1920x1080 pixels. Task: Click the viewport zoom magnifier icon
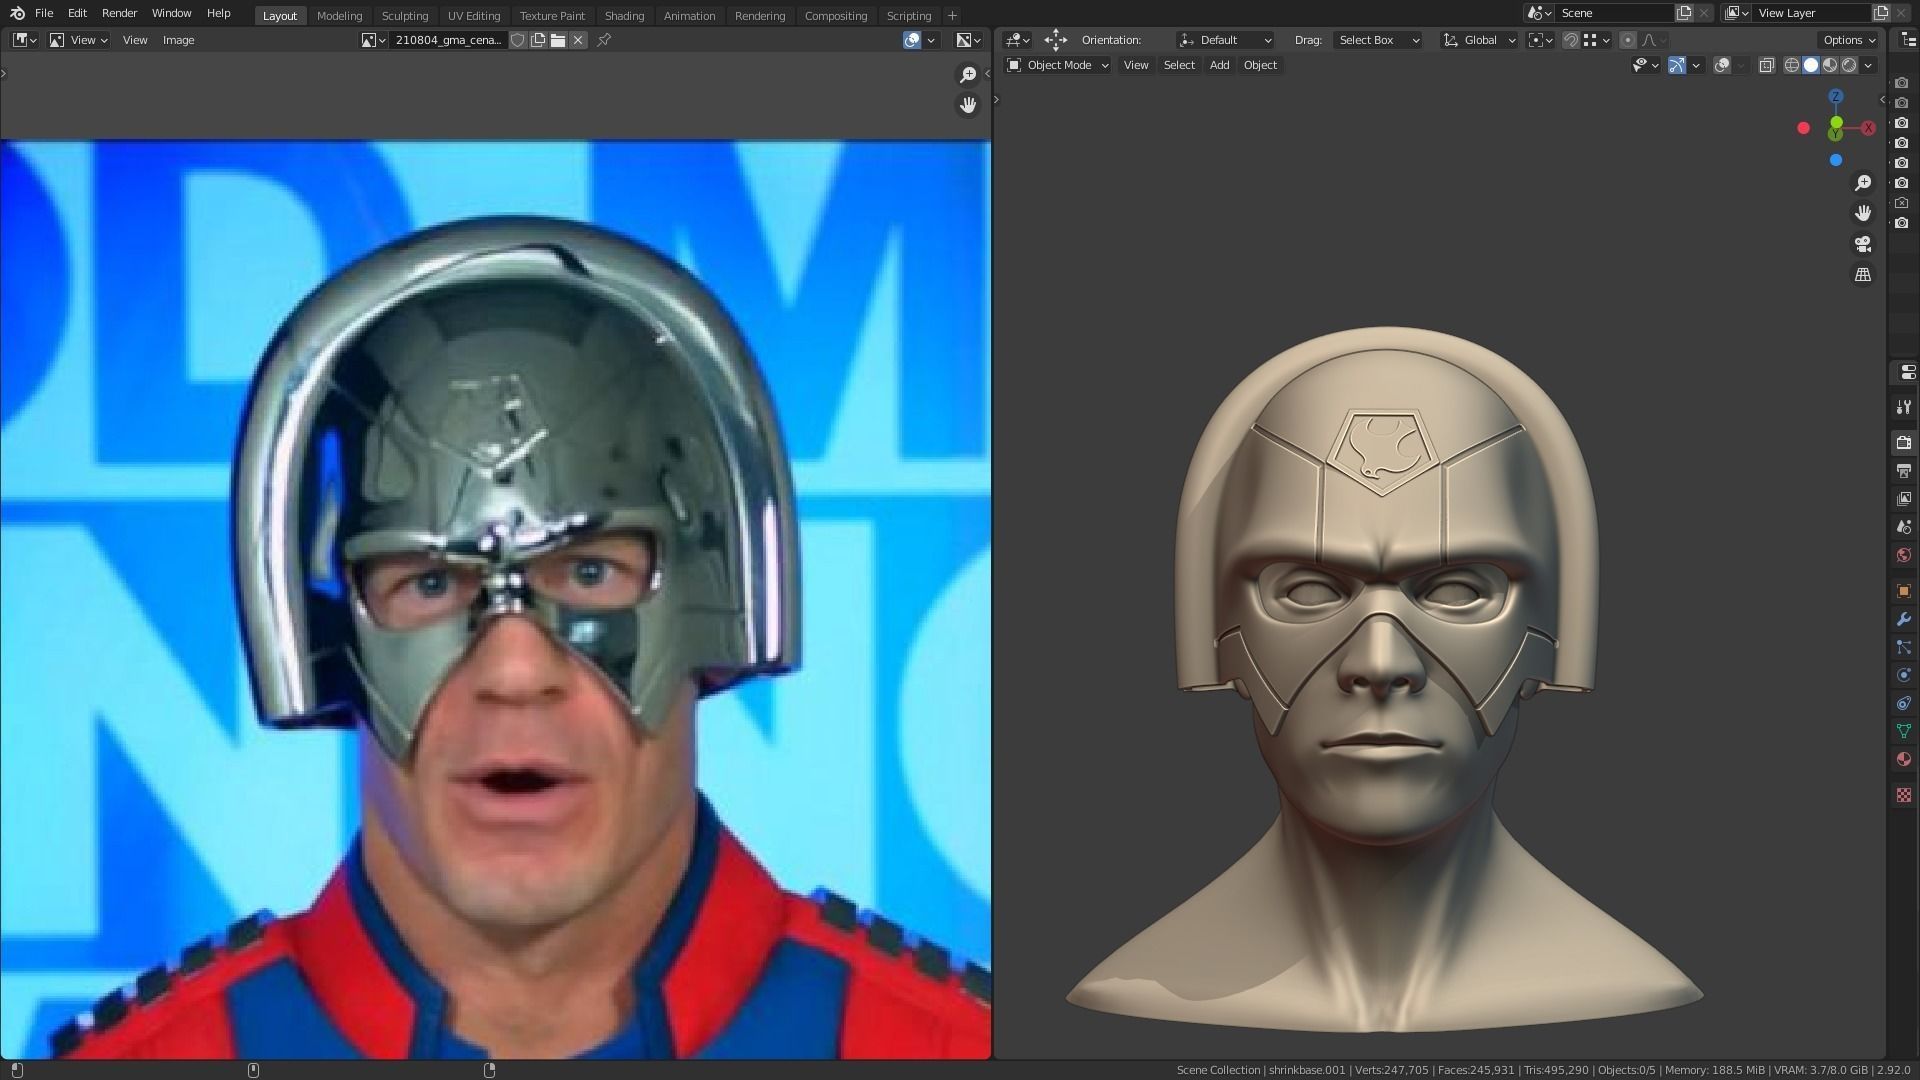(x=1862, y=183)
